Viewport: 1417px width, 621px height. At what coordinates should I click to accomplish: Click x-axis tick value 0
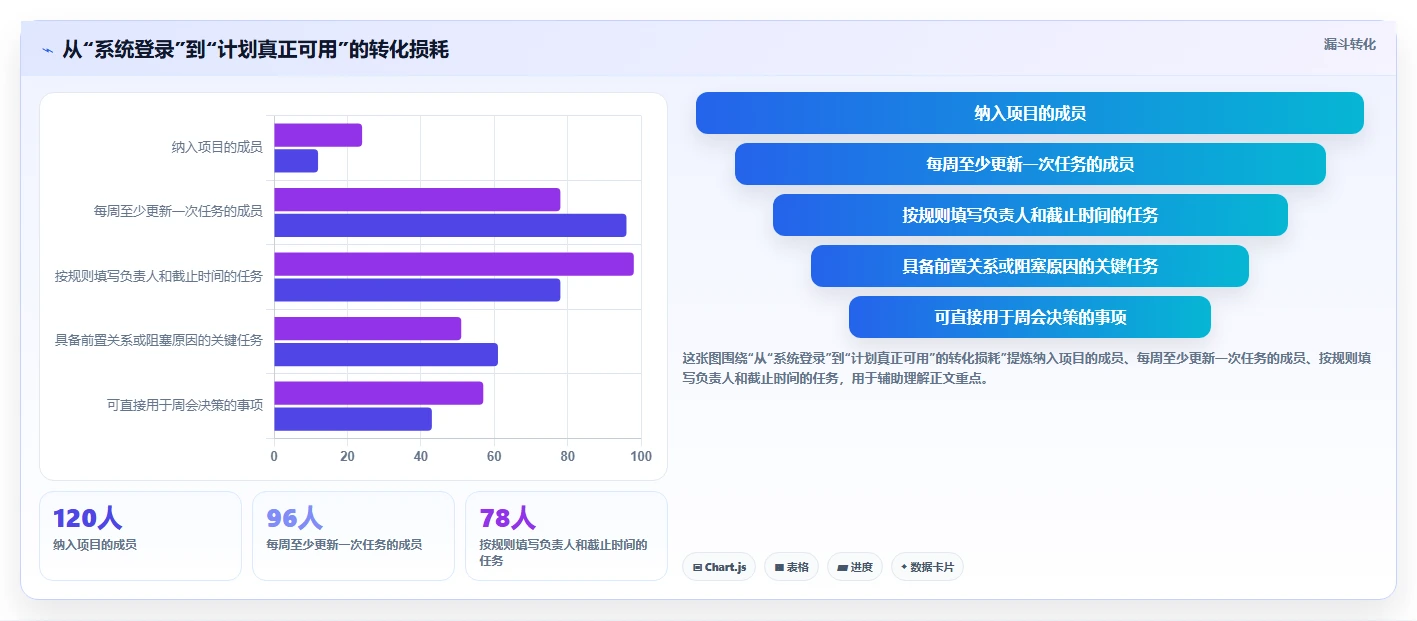(274, 456)
